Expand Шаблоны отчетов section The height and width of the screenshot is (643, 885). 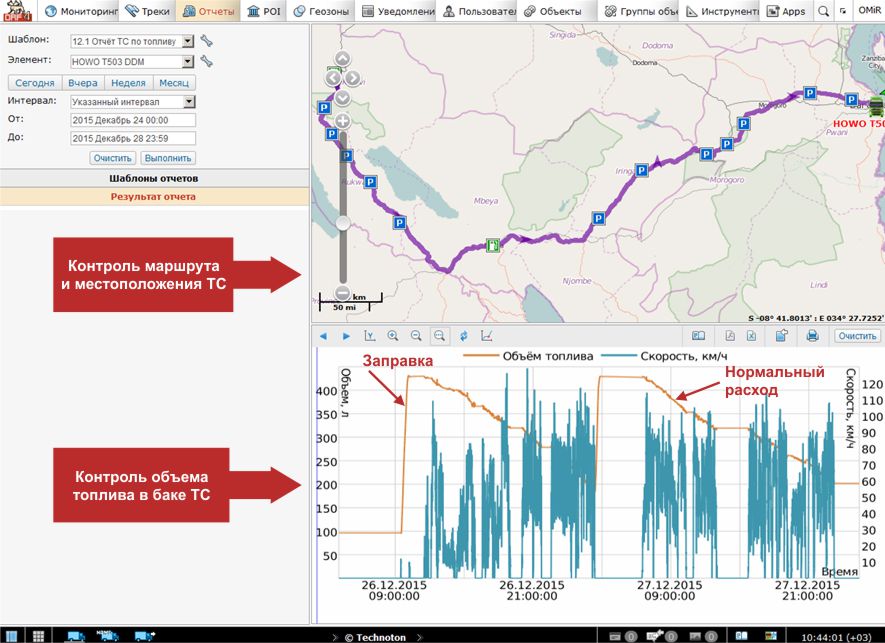tap(154, 178)
